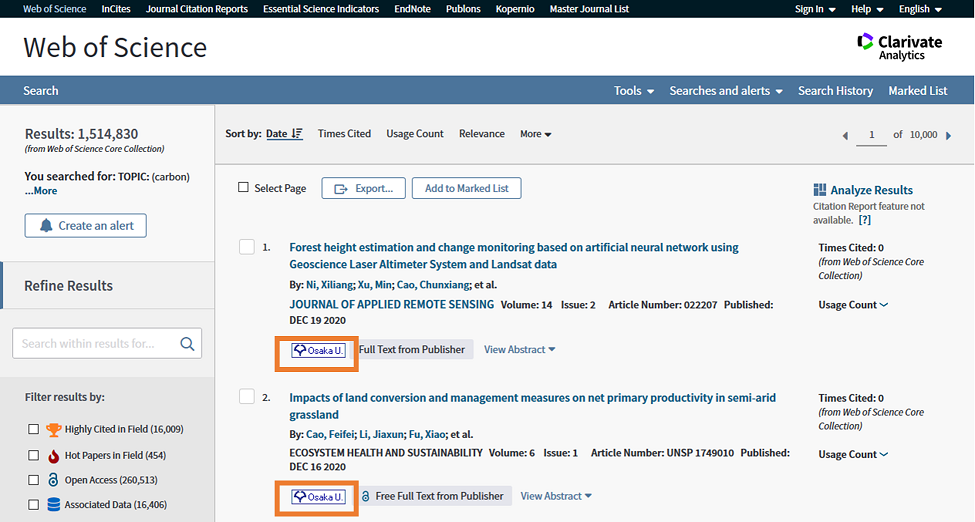Expand View Abstract for land conversion article

(x=556, y=496)
